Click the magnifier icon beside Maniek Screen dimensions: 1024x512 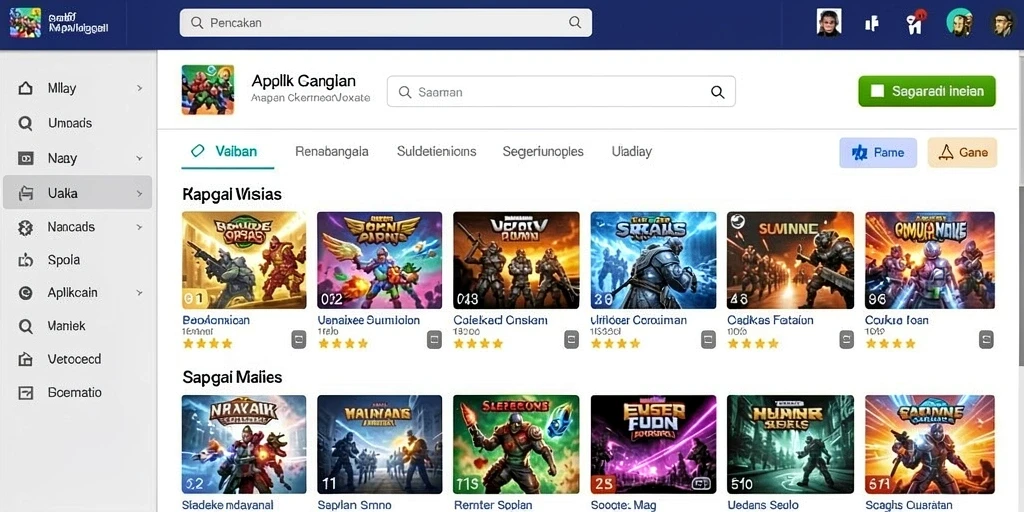tap(25, 326)
